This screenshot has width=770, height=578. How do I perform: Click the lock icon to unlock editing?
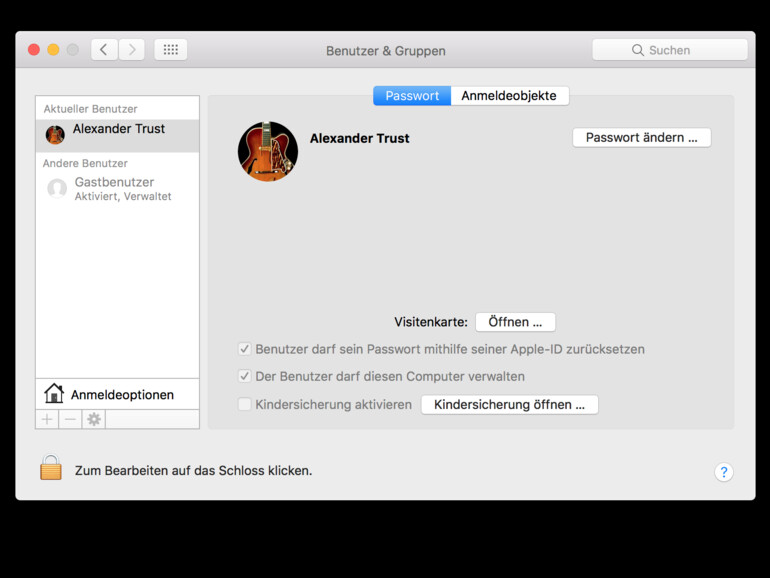click(51, 467)
